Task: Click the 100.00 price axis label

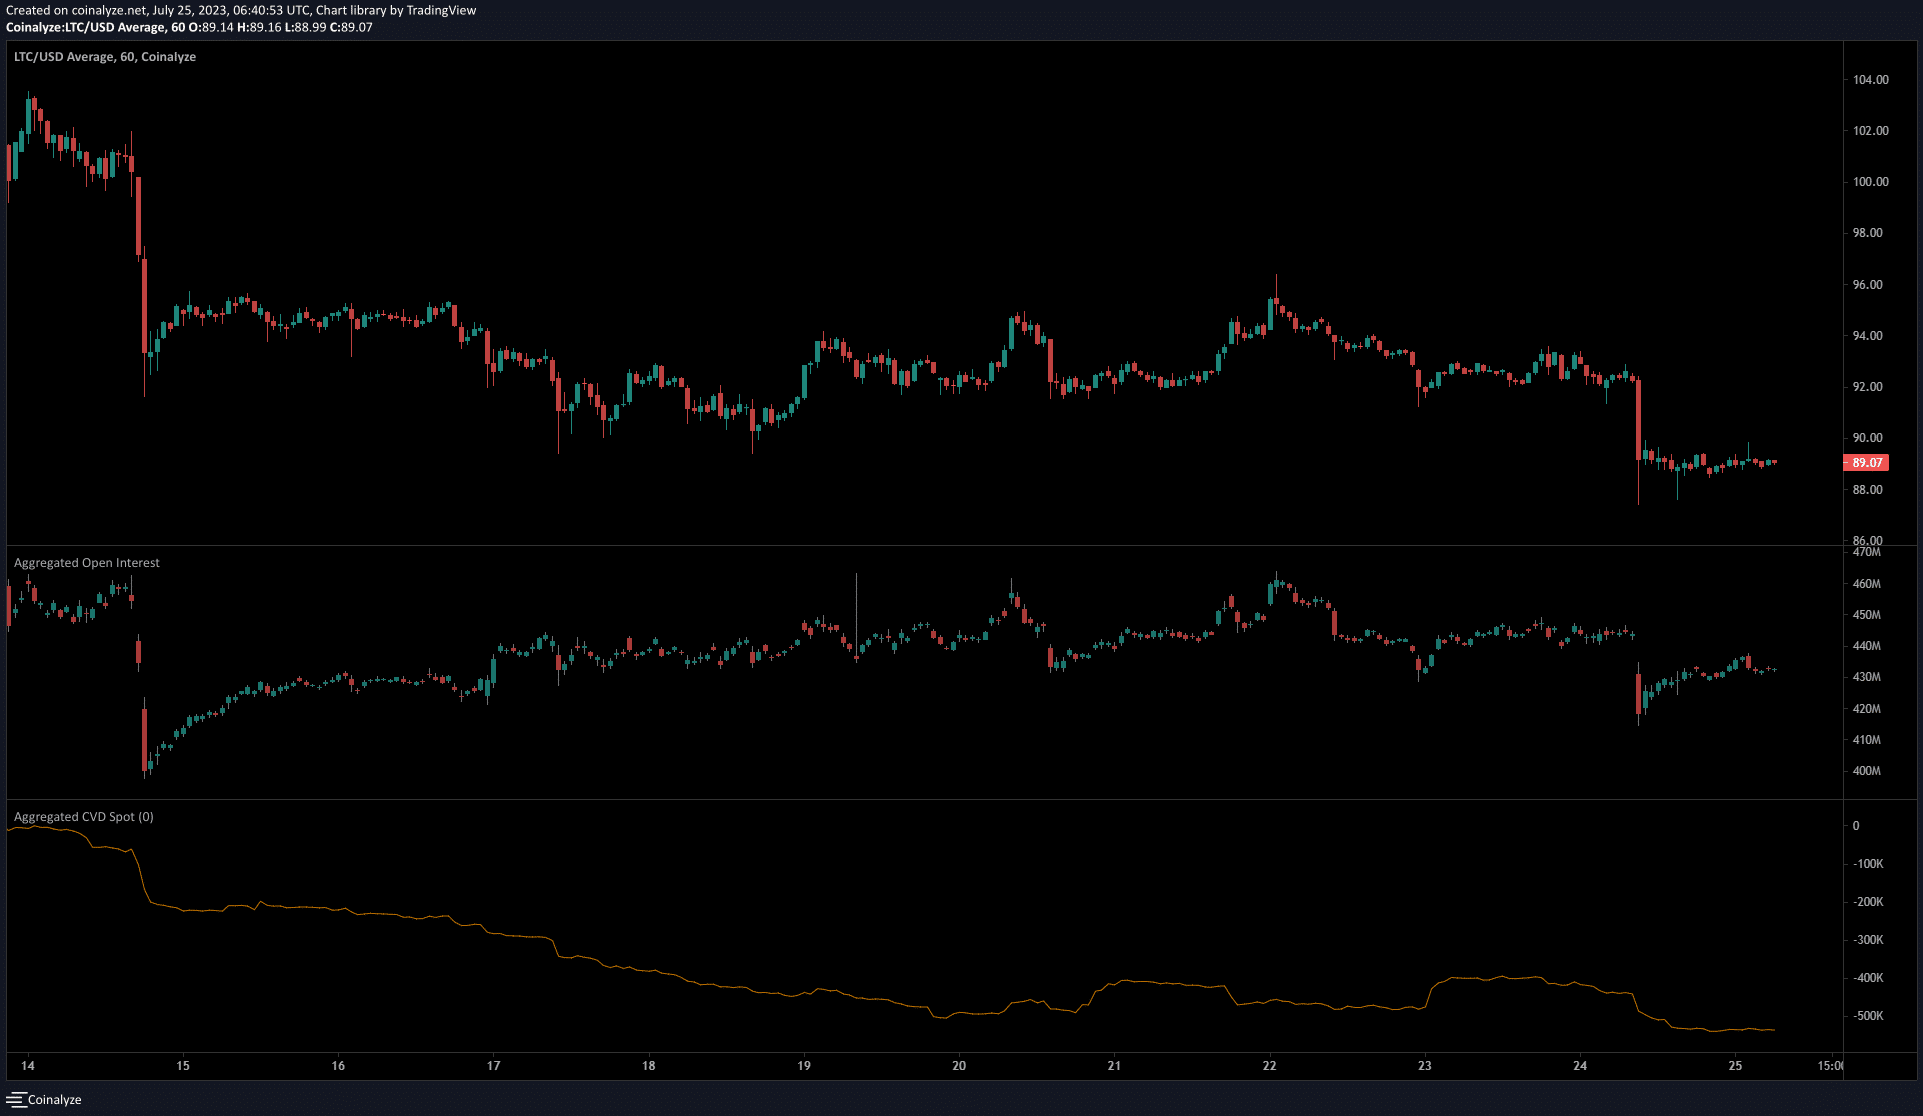Action: 1870,182
